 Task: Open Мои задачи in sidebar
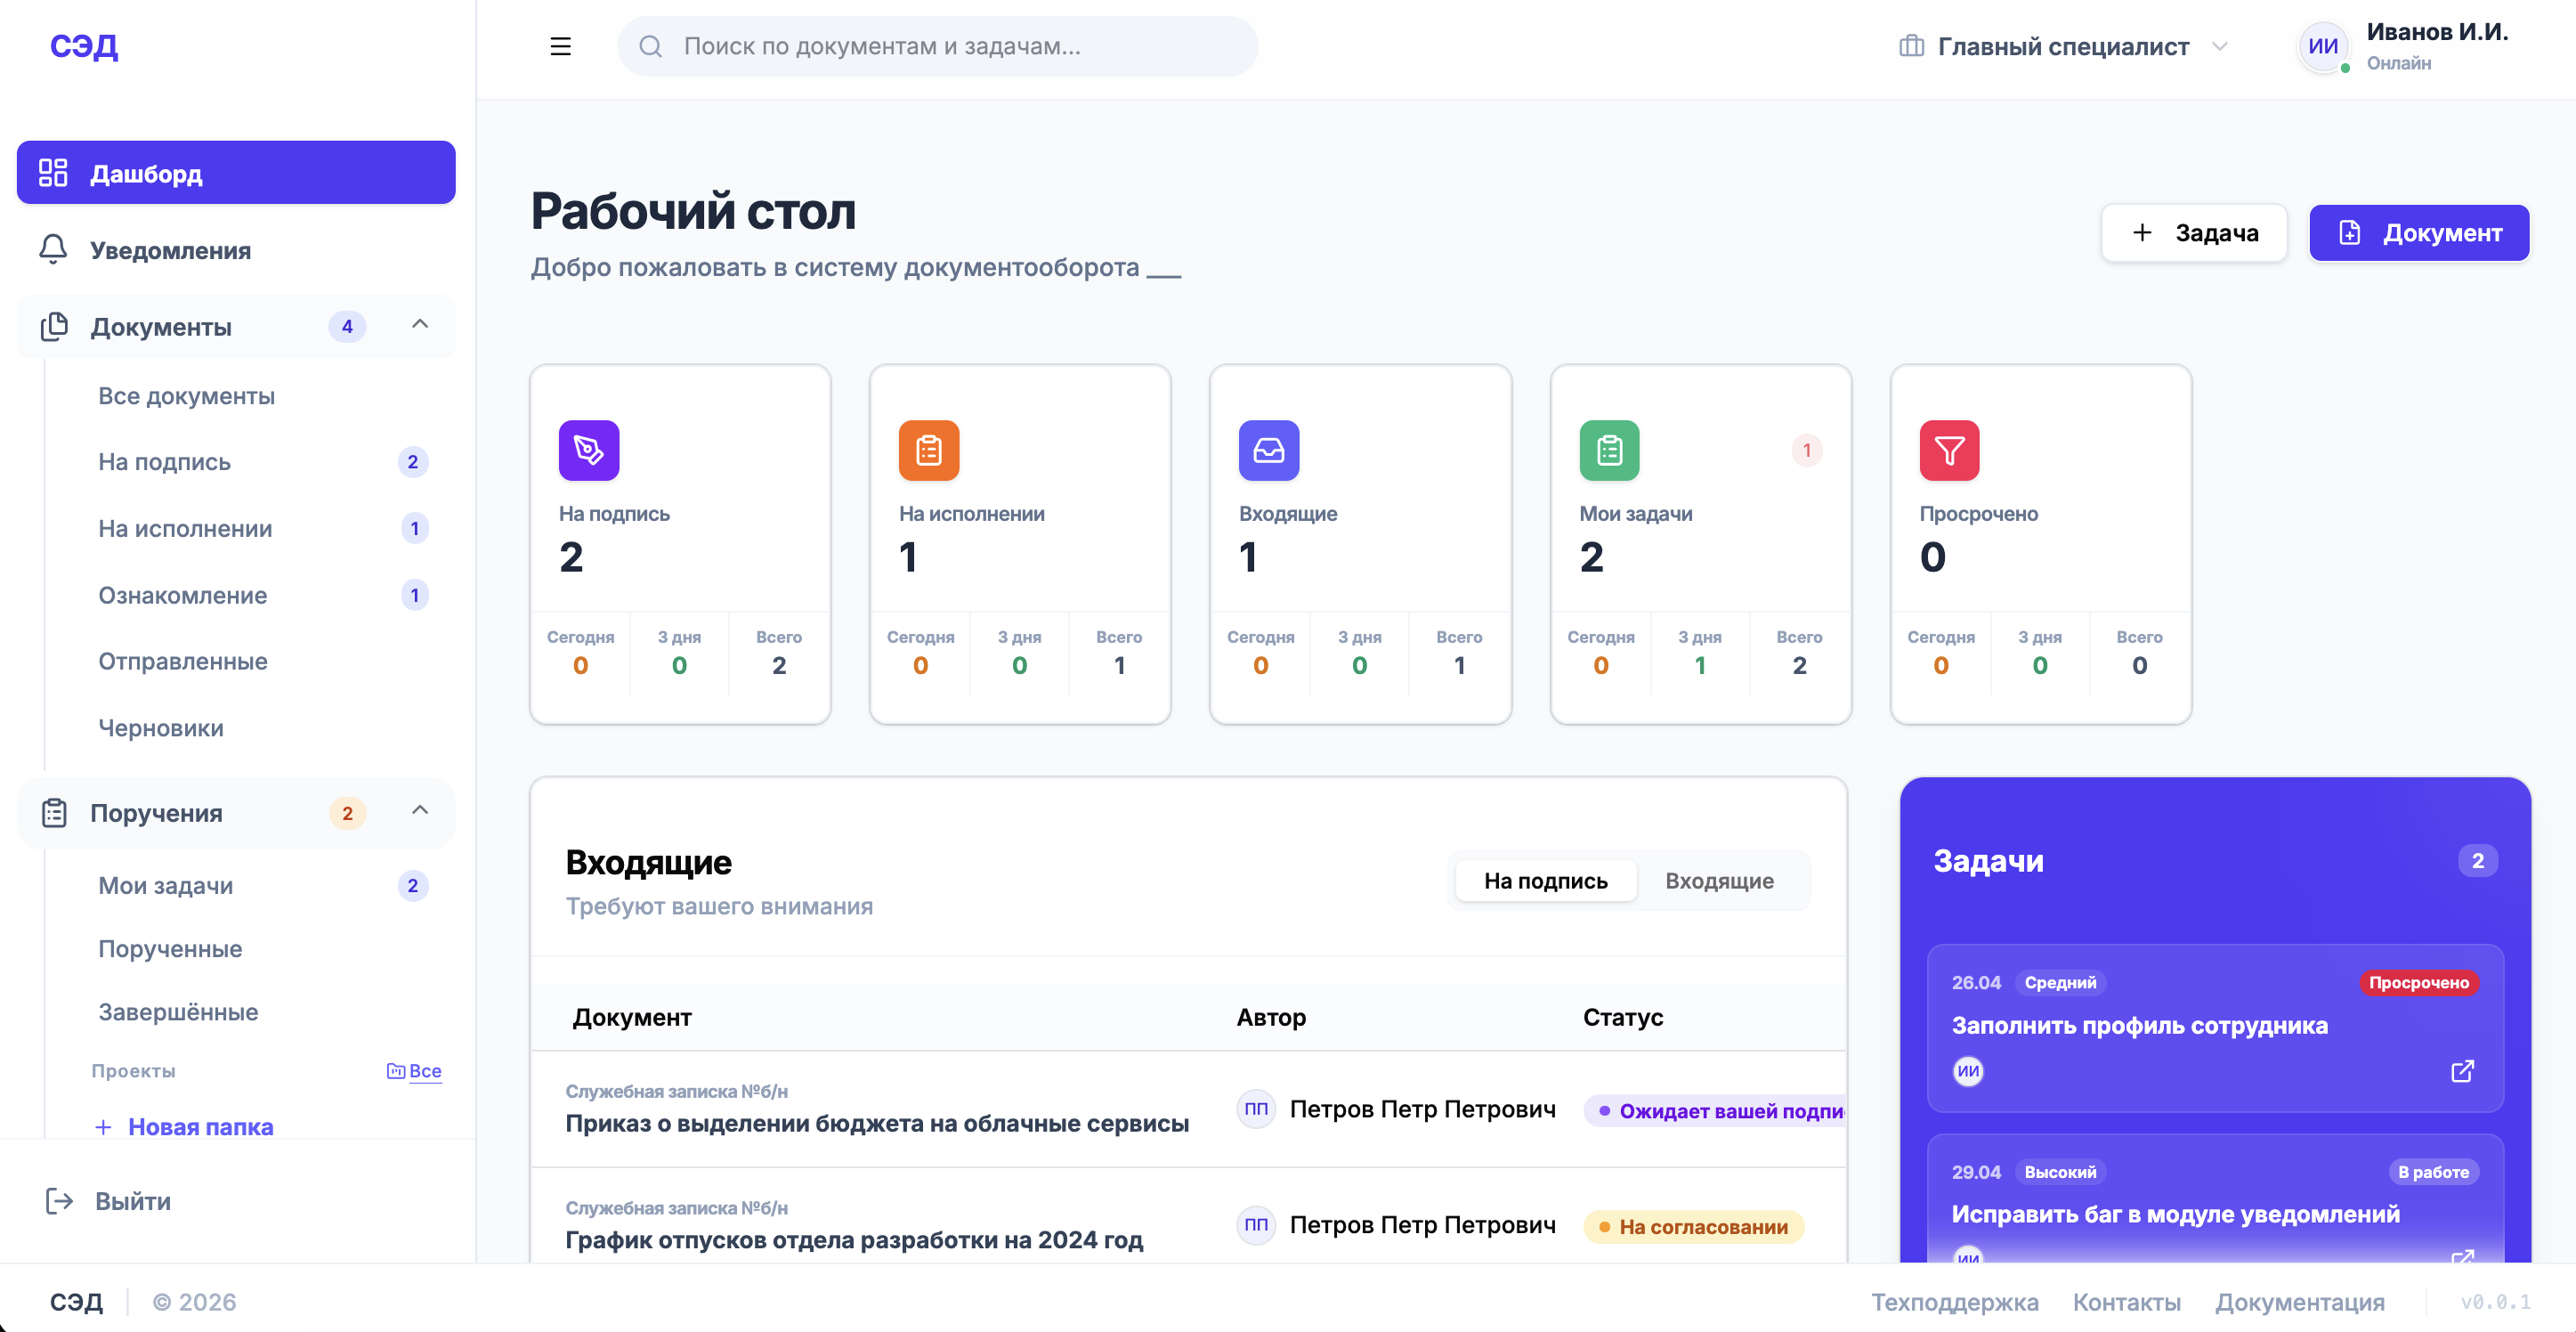(x=264, y=886)
